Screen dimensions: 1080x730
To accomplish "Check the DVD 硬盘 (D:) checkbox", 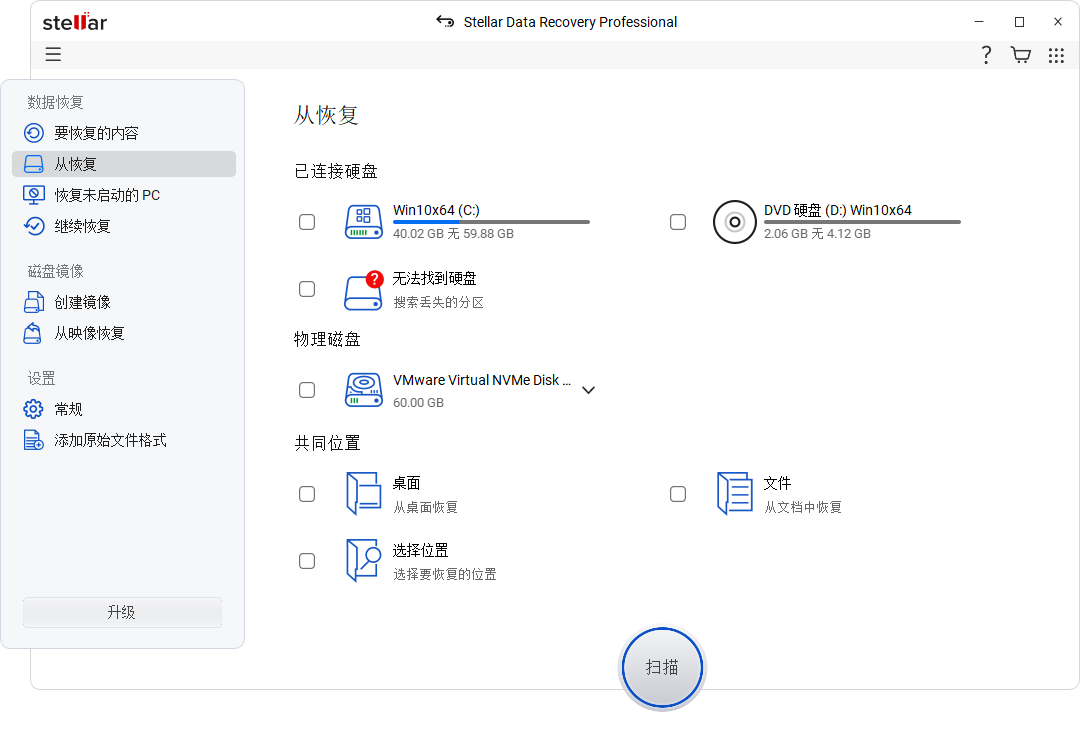I will click(x=678, y=221).
